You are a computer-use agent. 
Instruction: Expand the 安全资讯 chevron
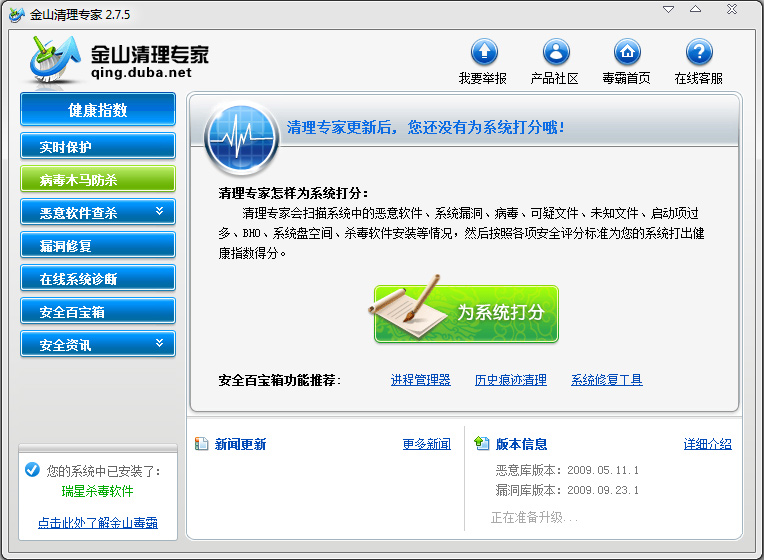(159, 343)
